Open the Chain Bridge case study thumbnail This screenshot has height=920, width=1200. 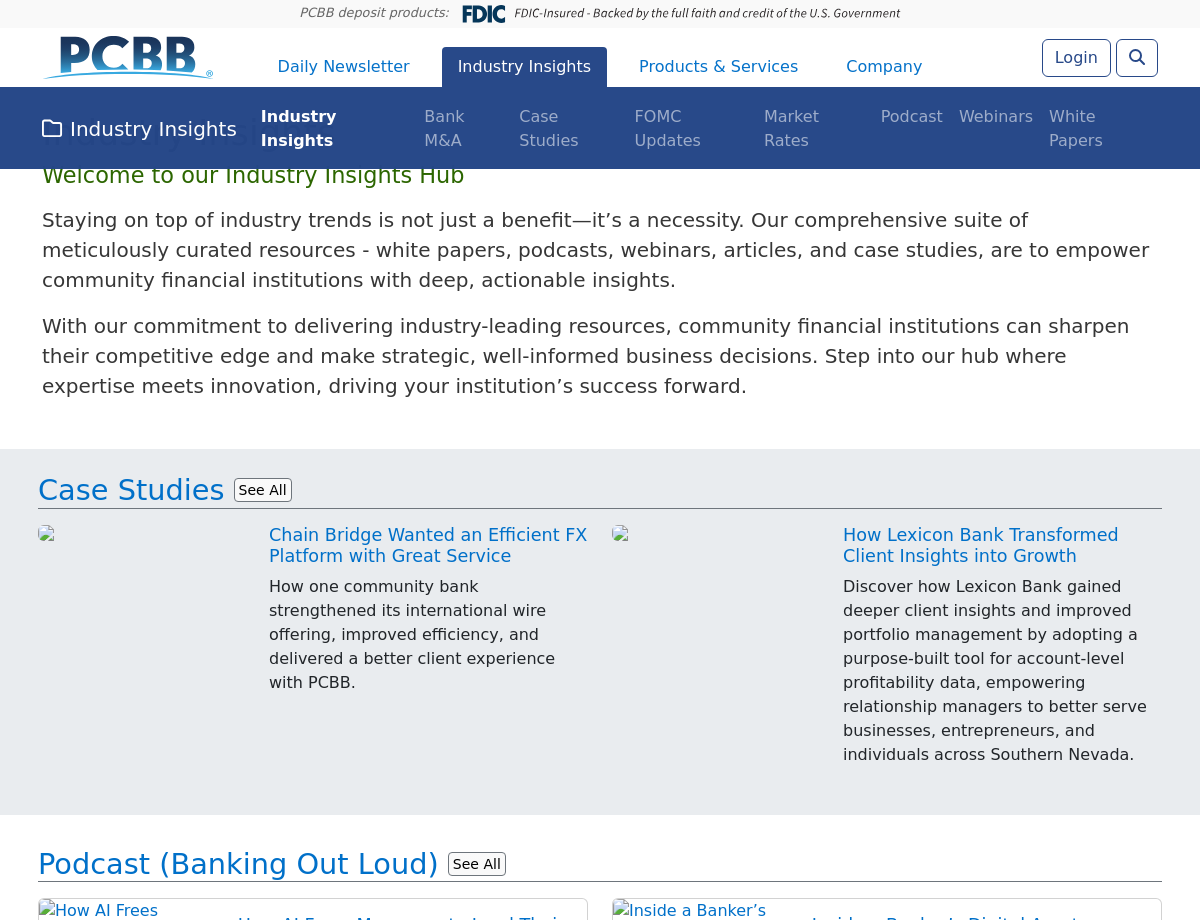click(x=46, y=533)
